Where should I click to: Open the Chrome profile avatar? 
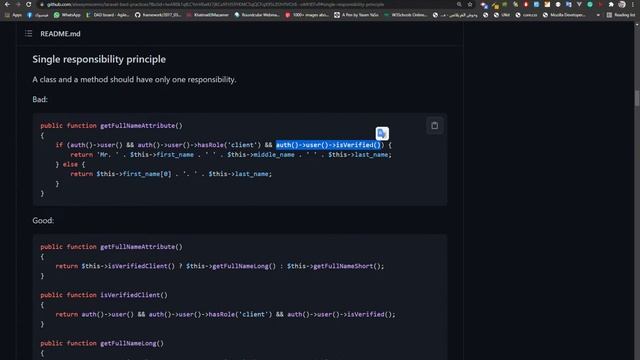click(622, 4)
